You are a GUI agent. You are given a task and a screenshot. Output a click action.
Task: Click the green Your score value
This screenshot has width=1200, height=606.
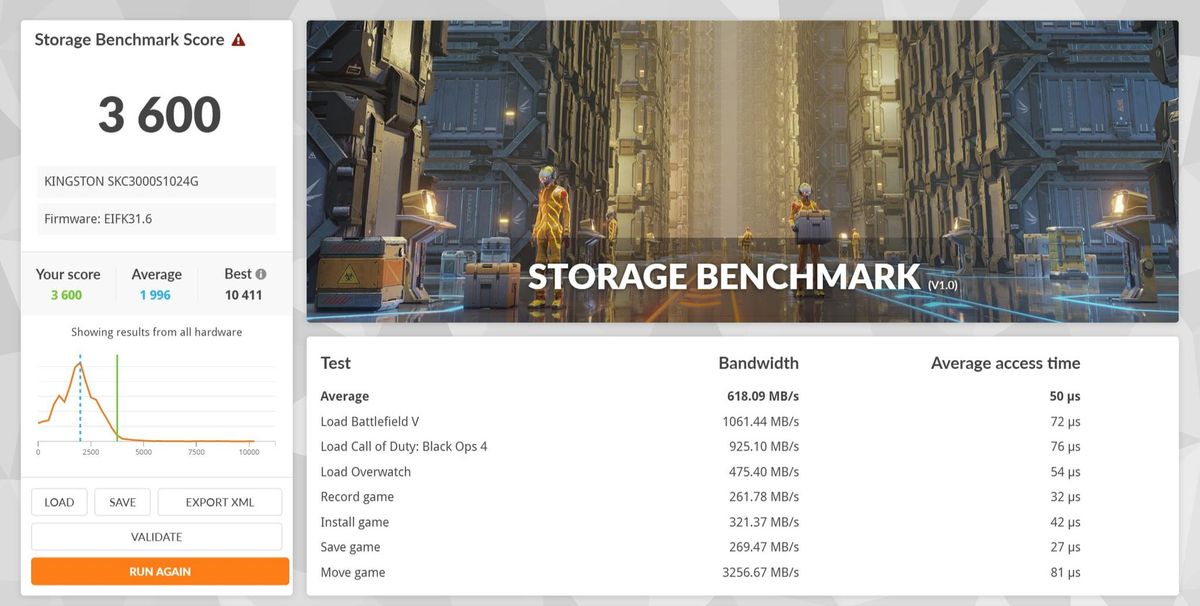click(66, 295)
